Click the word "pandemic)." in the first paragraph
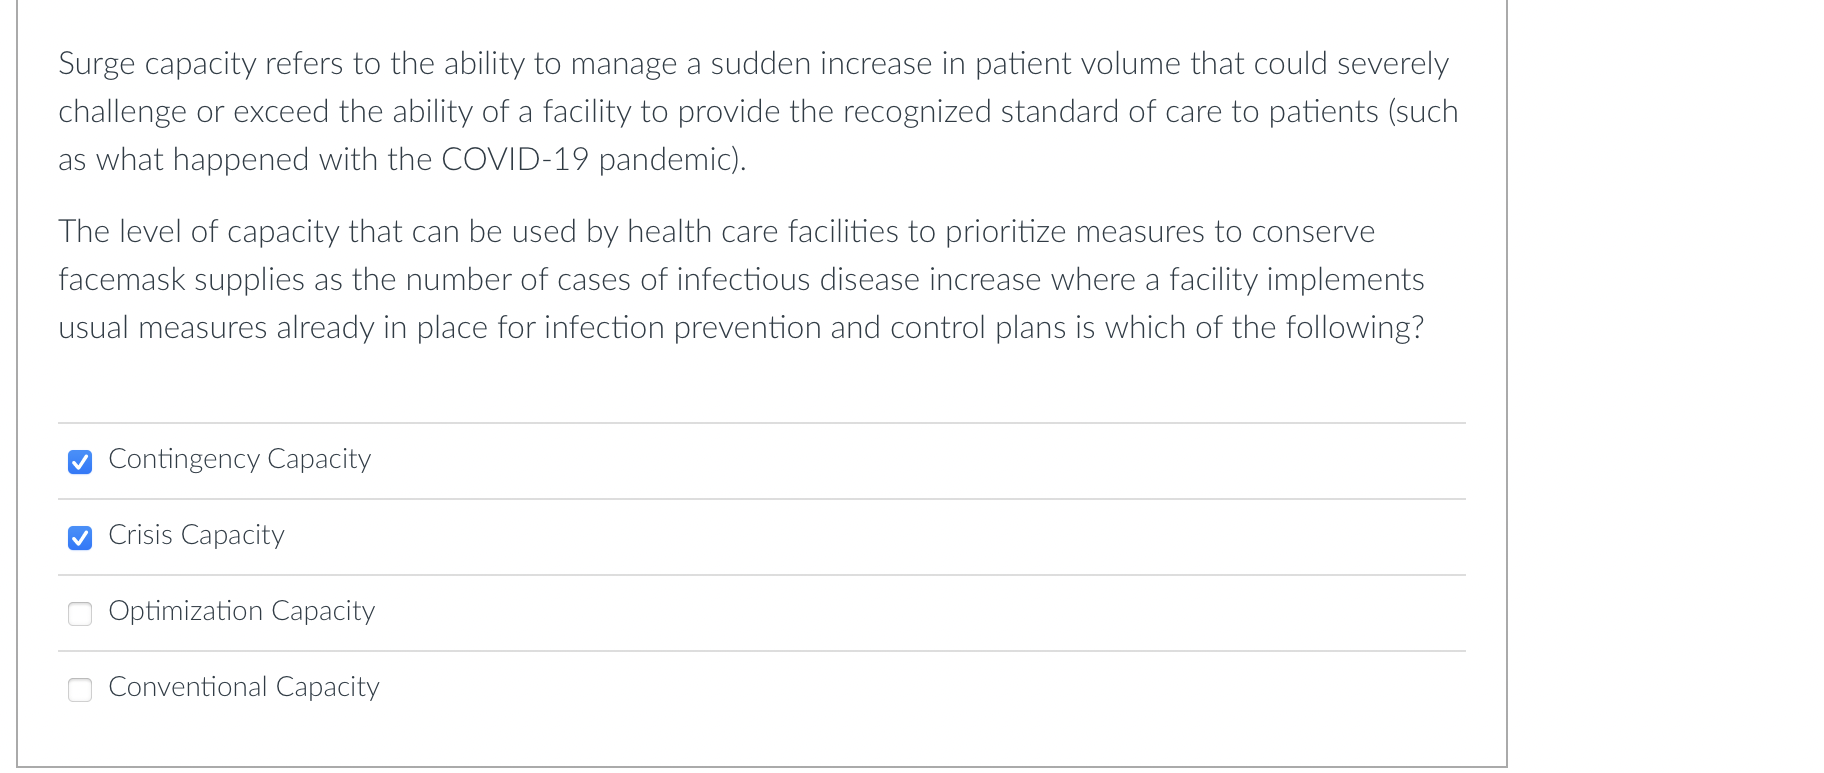The width and height of the screenshot is (1824, 773). point(673,159)
